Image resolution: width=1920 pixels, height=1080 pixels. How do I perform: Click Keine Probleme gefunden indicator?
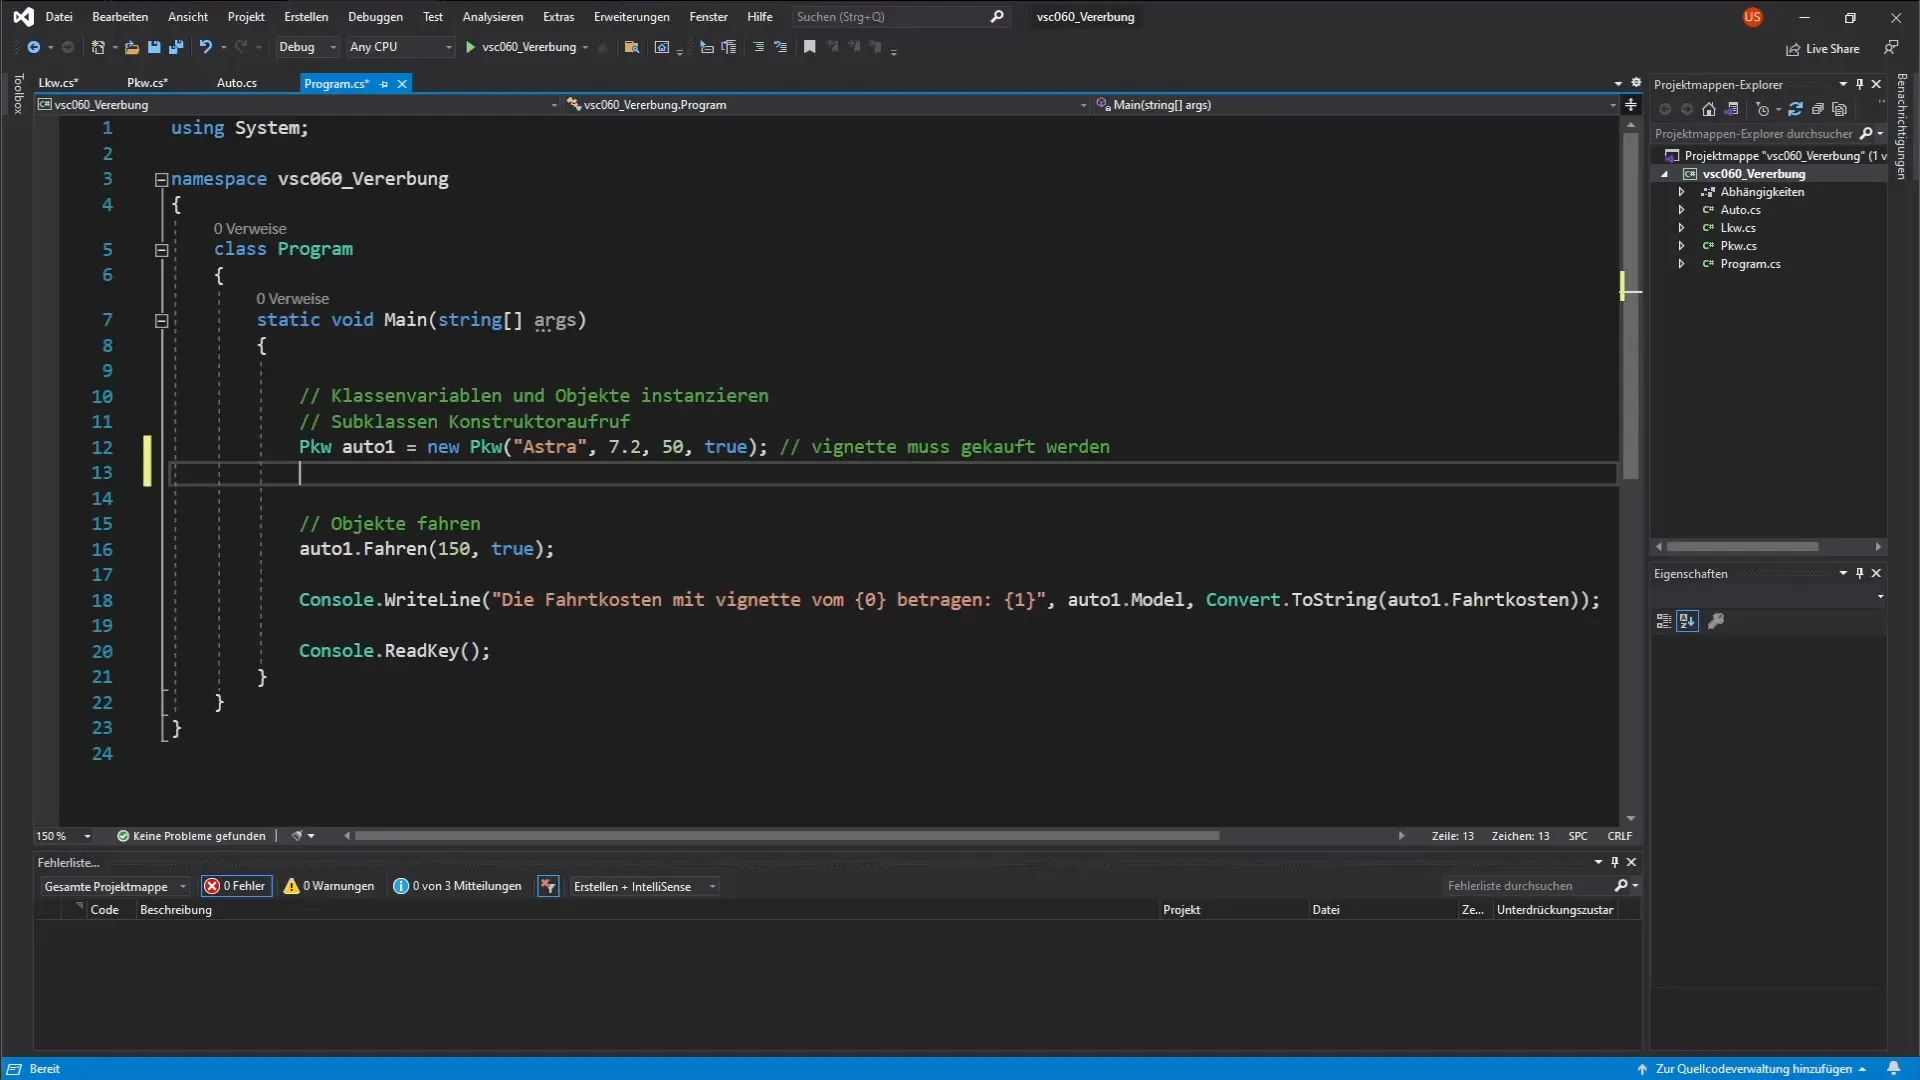191,836
